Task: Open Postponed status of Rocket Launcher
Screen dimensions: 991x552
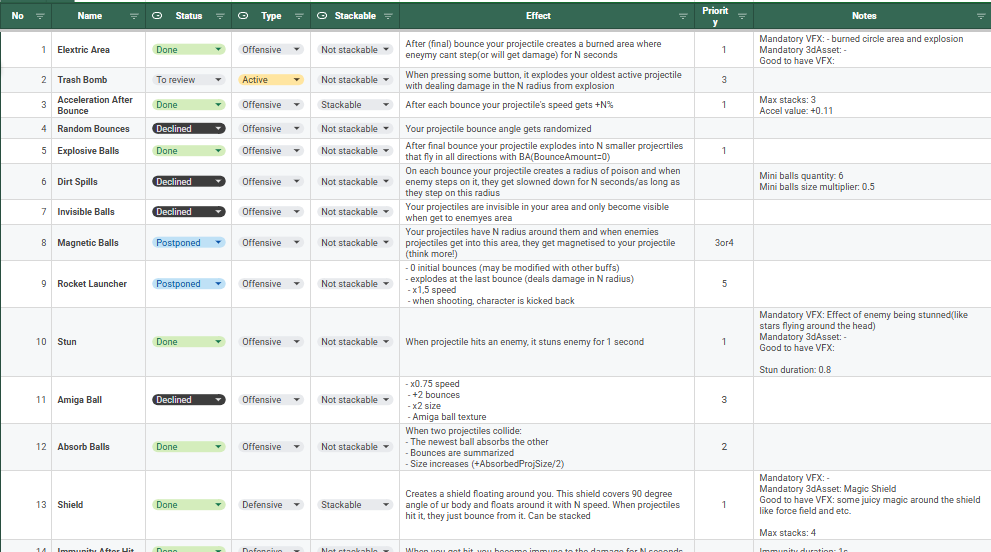Action: tap(188, 284)
